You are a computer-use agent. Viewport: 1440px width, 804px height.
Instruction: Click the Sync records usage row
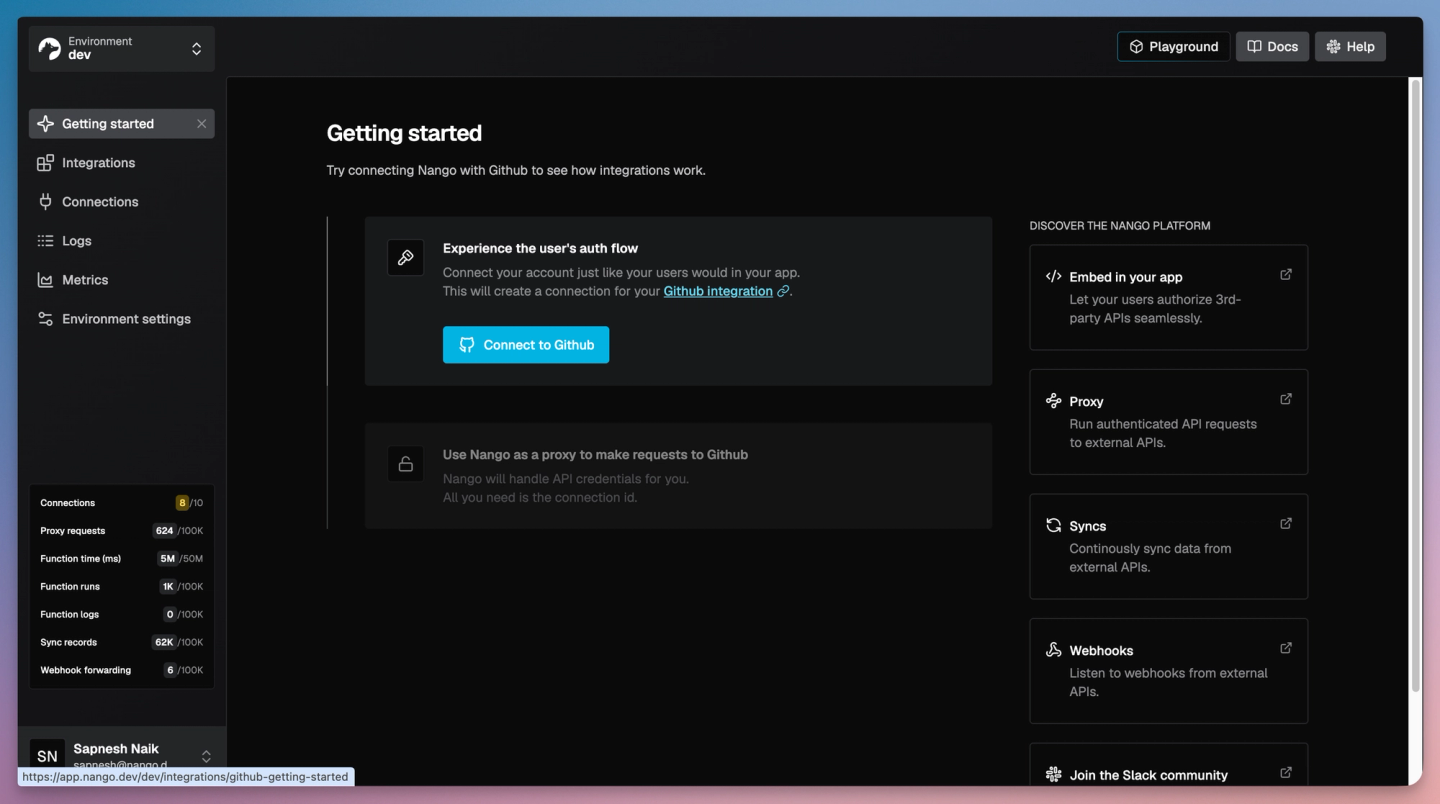[122, 643]
